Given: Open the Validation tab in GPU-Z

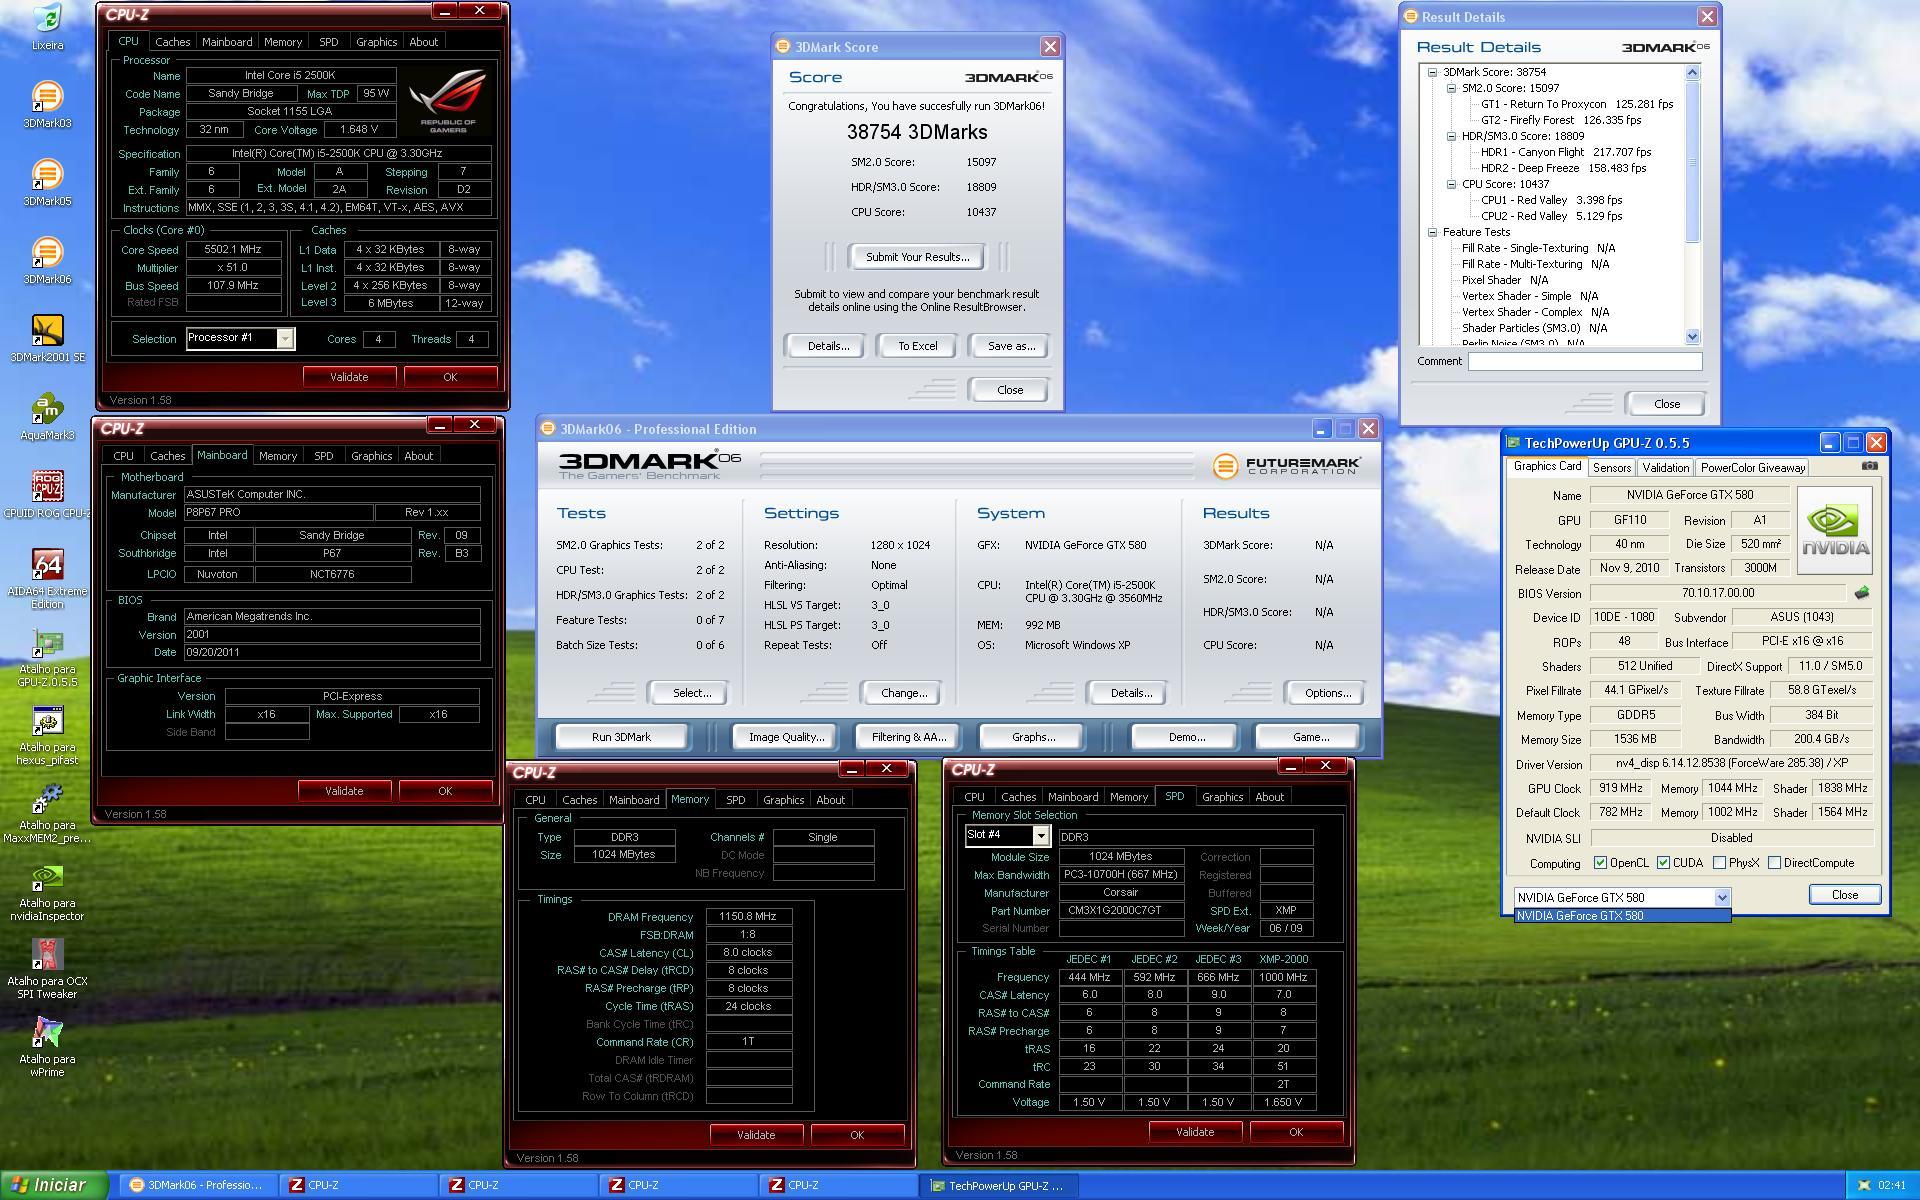Looking at the screenshot, I should (x=1665, y=468).
